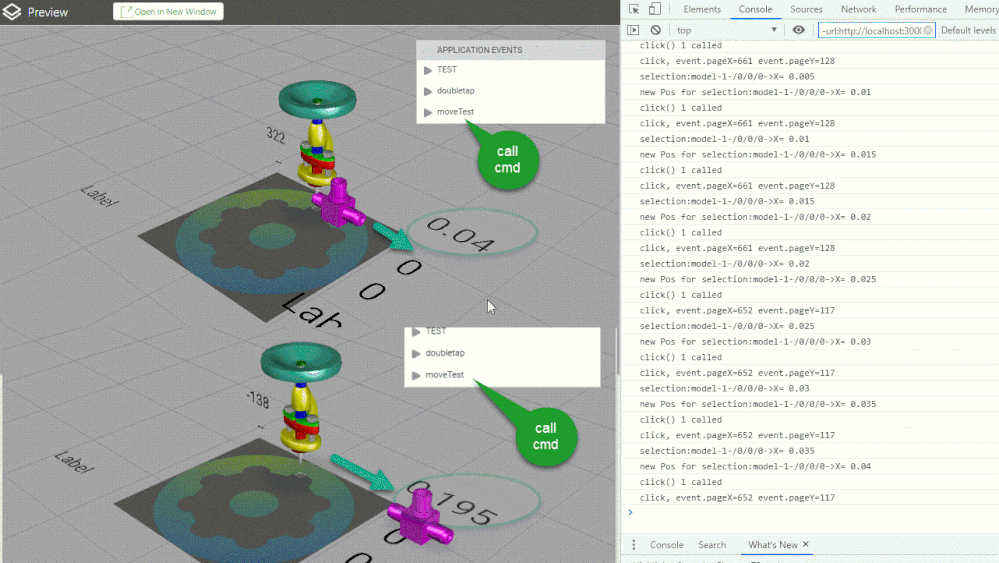Click moveTest label in lower events list
Image resolution: width=999 pixels, height=563 pixels.
(x=444, y=374)
